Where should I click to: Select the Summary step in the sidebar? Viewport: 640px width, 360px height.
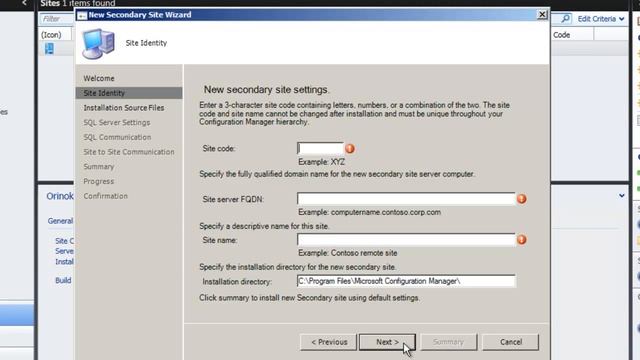(x=98, y=167)
